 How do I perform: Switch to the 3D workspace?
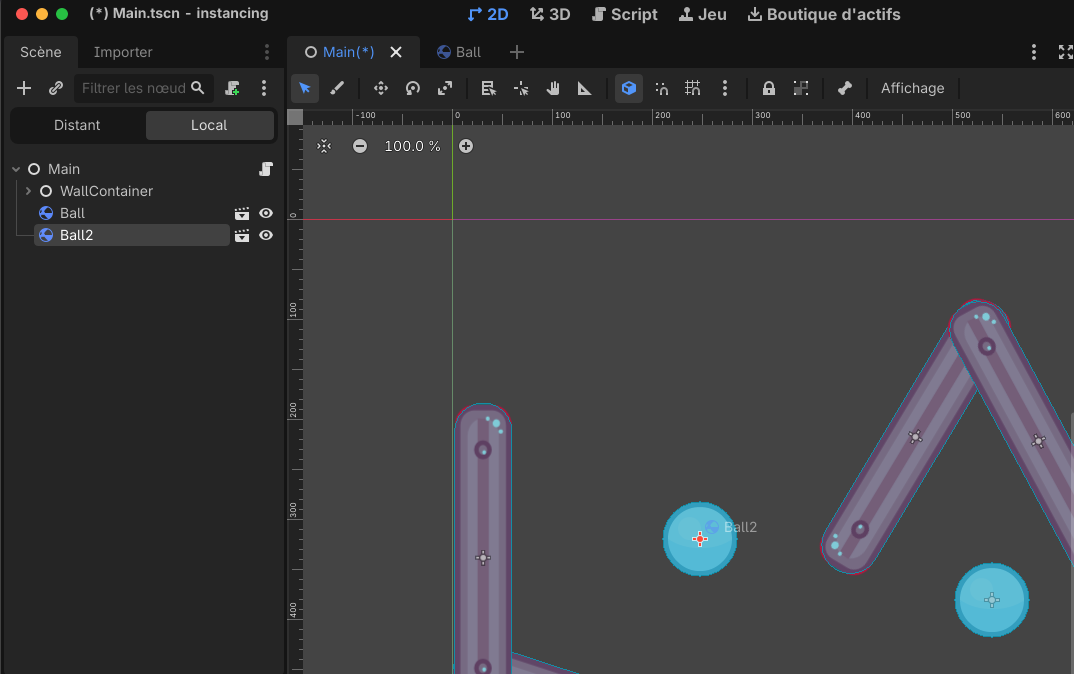pyautogui.click(x=550, y=14)
